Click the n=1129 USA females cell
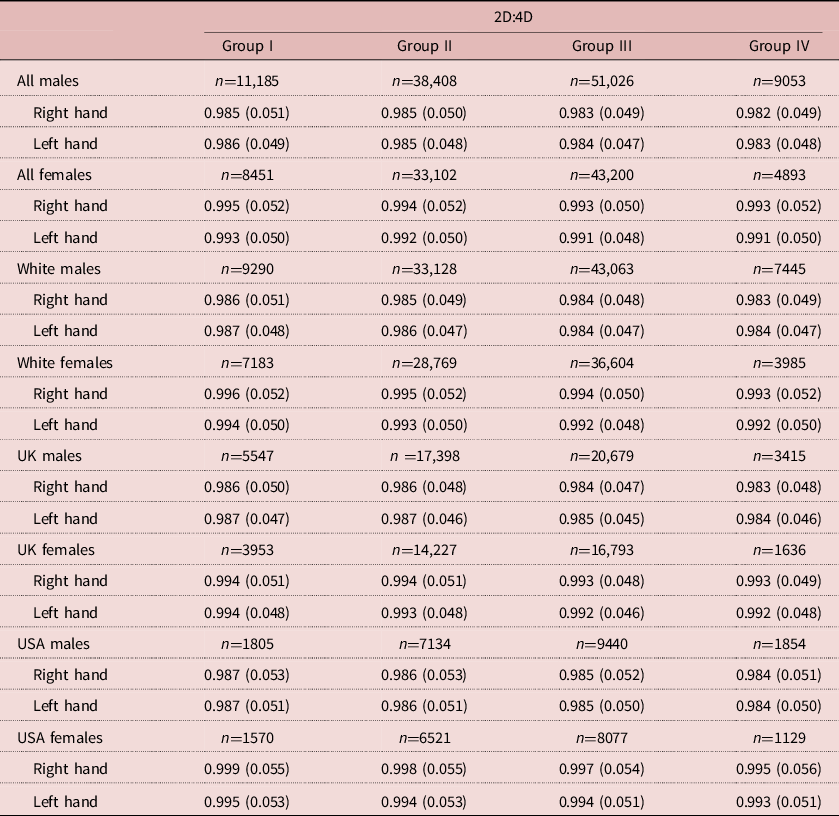 (x=778, y=738)
